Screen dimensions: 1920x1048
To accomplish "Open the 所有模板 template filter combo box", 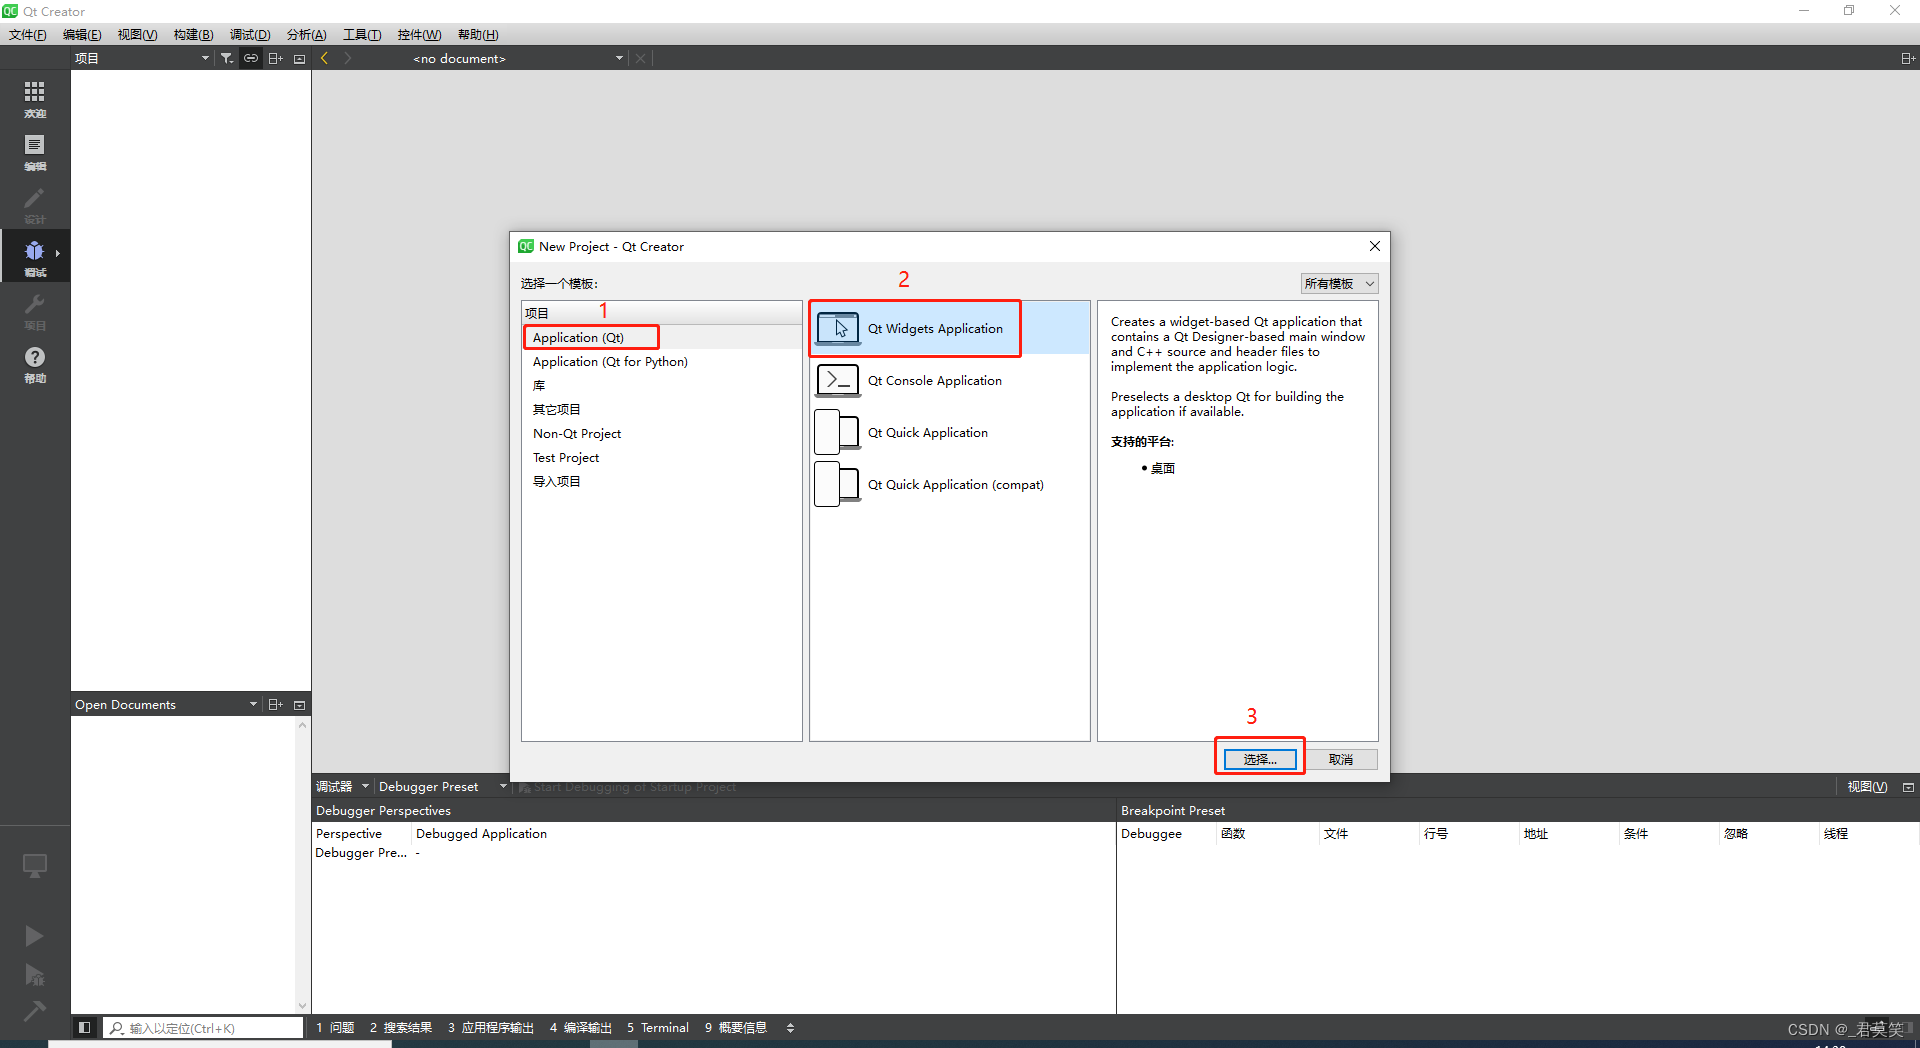I will click(1339, 284).
